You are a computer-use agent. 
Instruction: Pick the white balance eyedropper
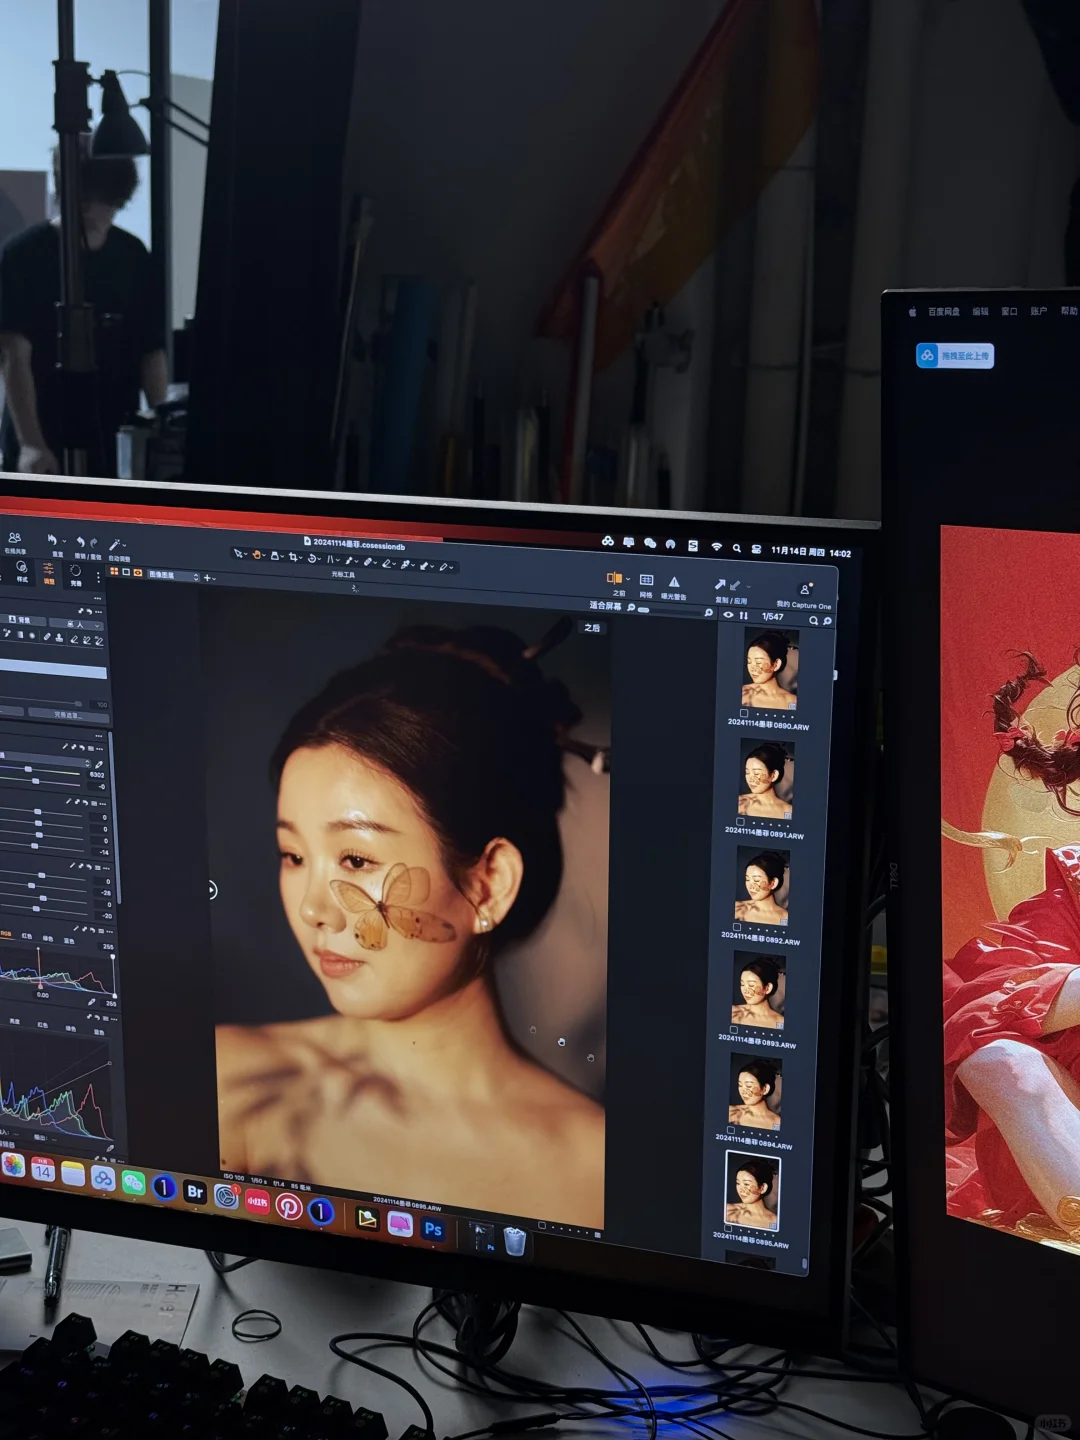(98, 764)
